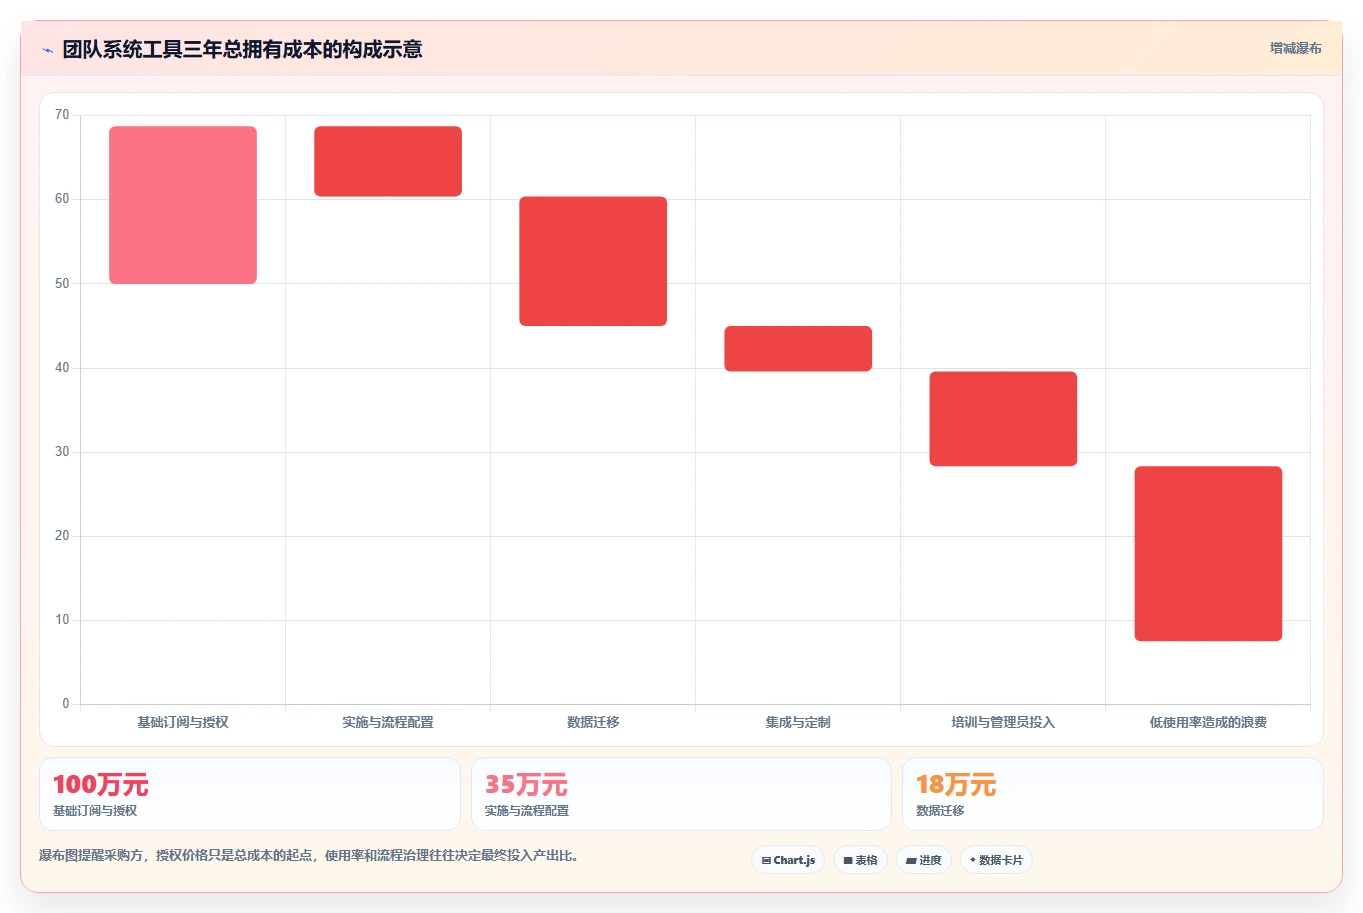1363x913 pixels.
Task: Click the red 实施与流程配置 bar
Action: [x=388, y=161]
